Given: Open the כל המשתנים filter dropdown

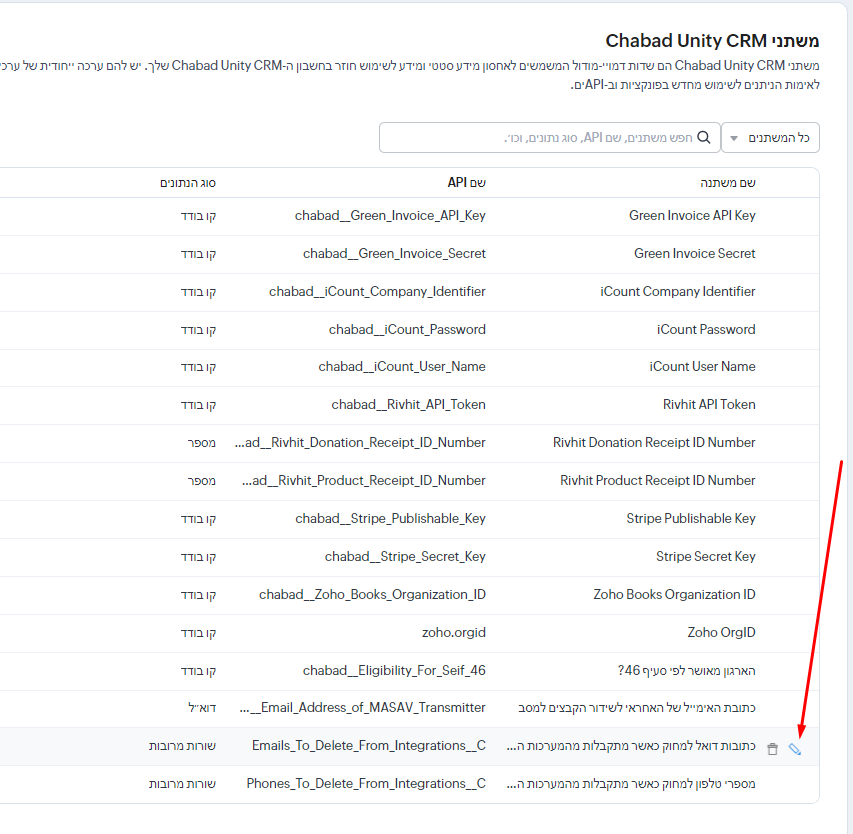Looking at the screenshot, I should pos(770,138).
